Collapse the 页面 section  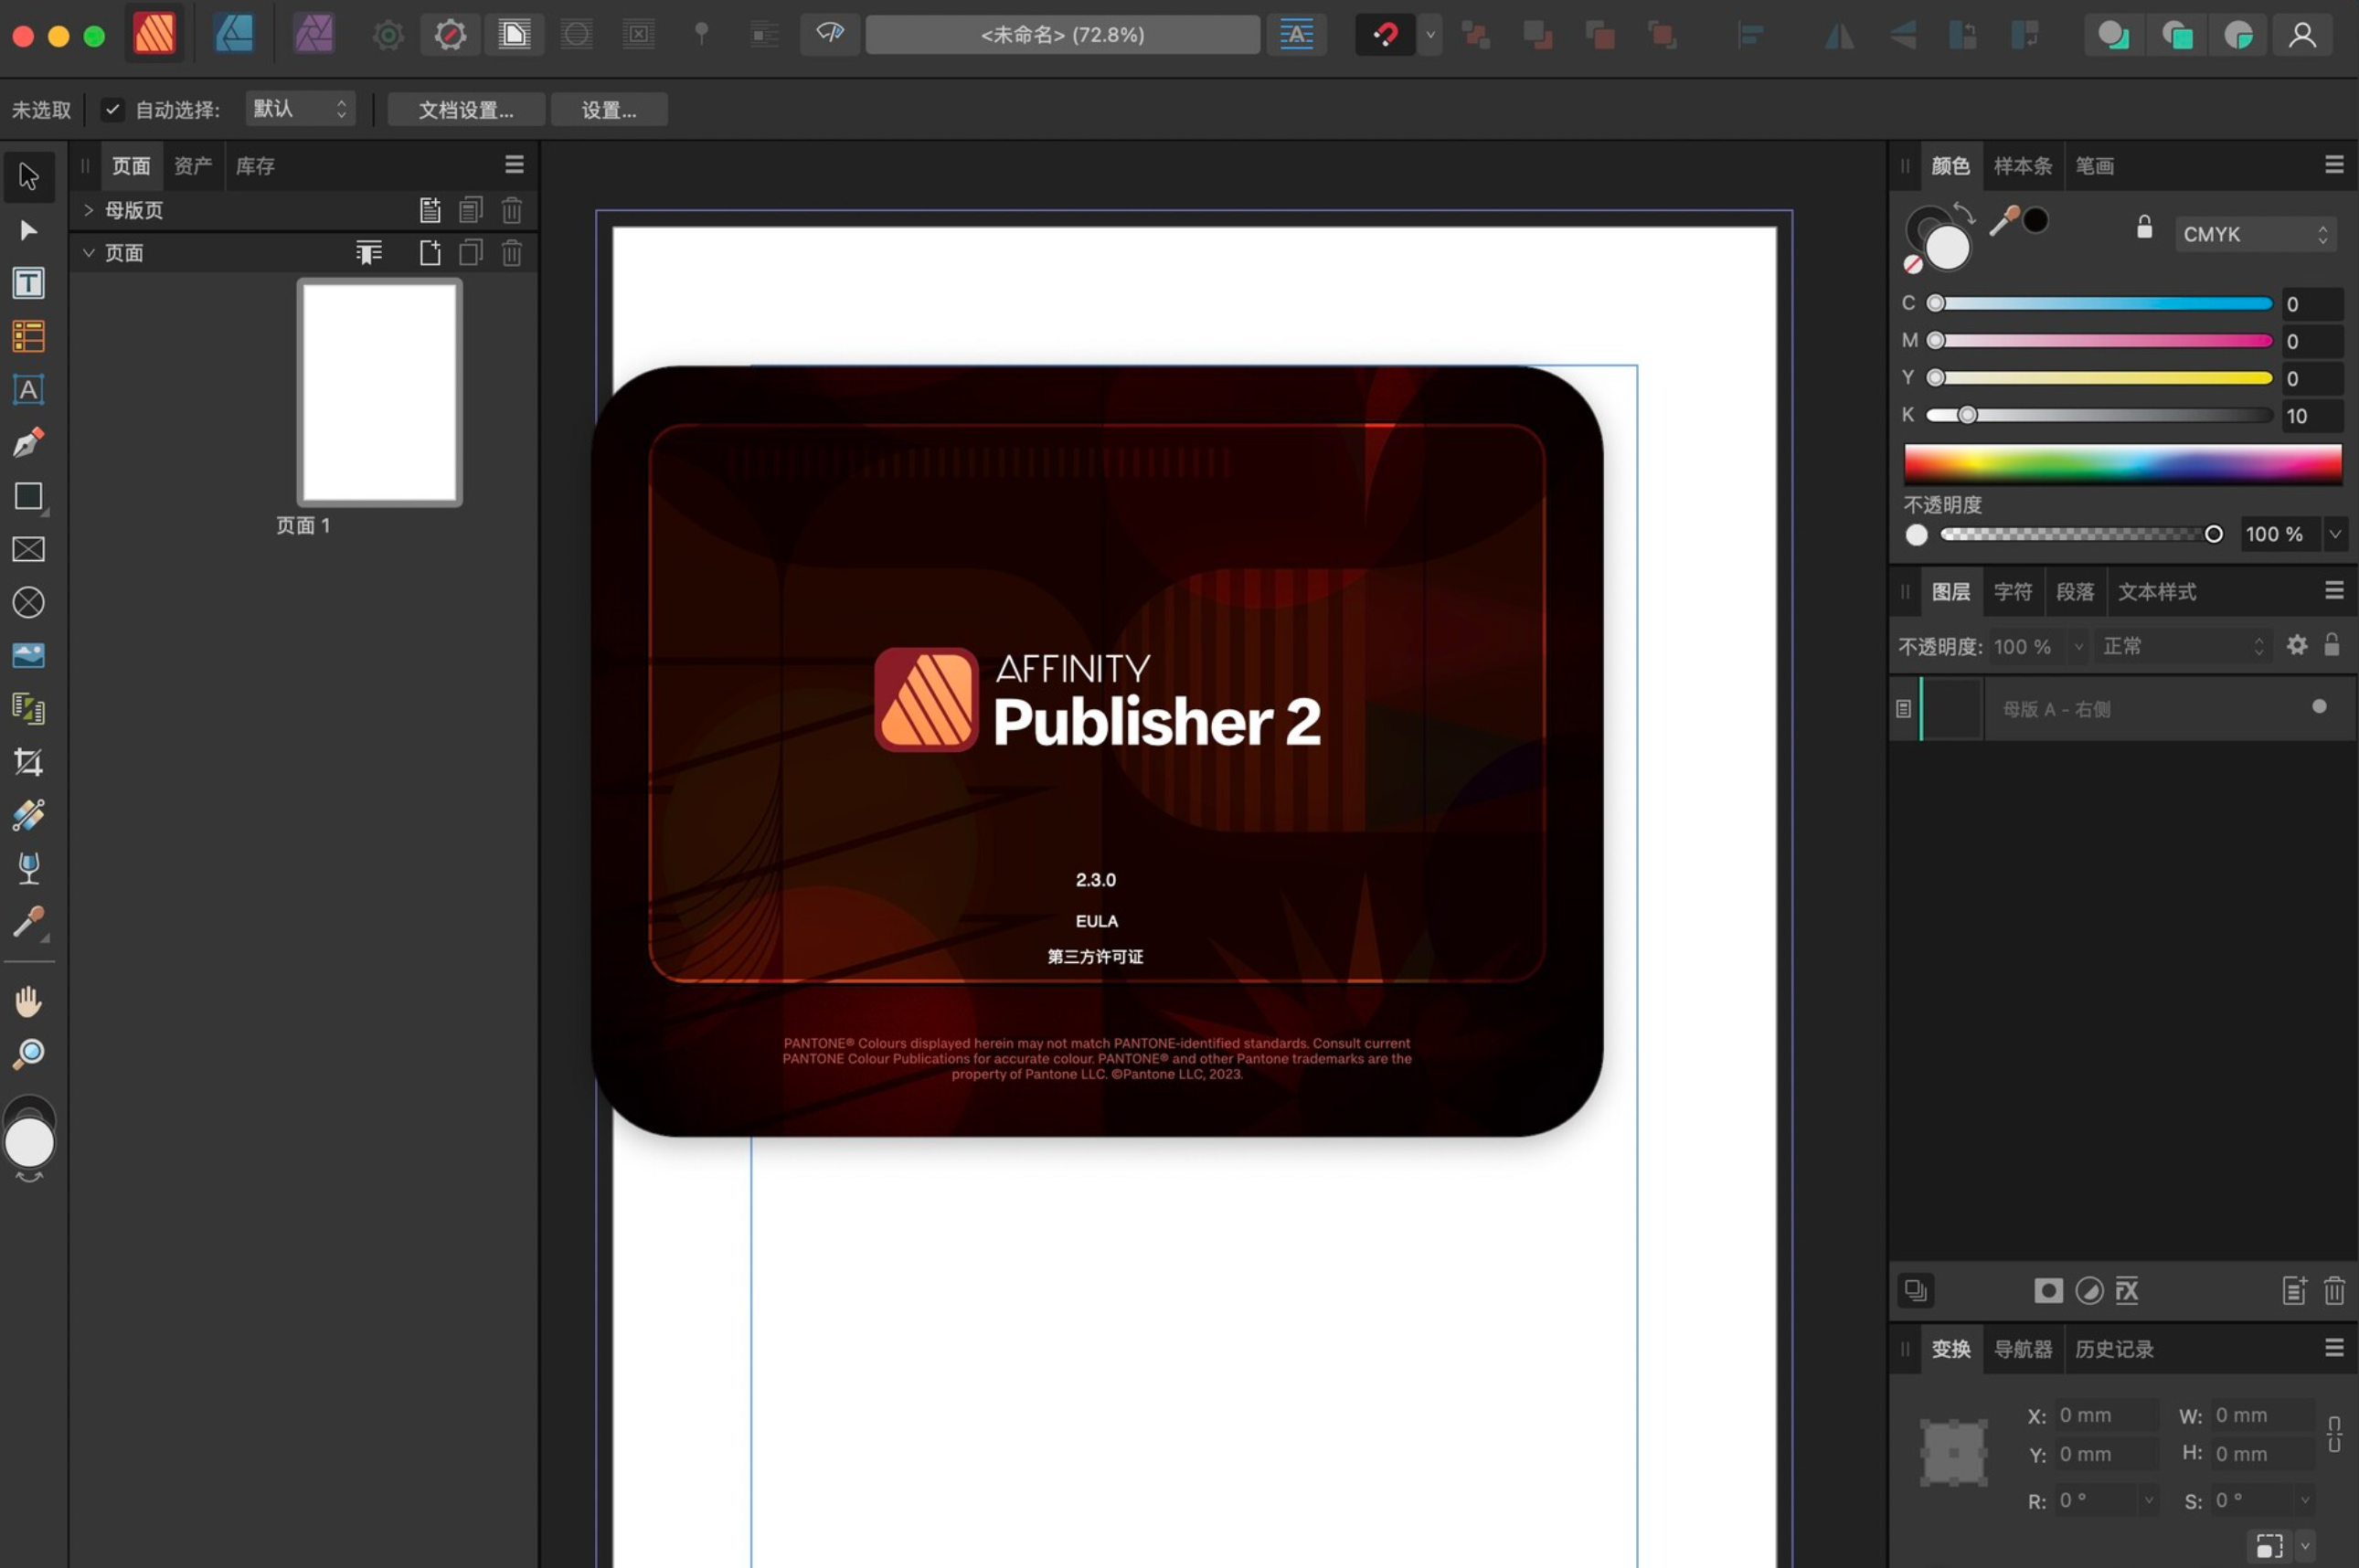[88, 253]
